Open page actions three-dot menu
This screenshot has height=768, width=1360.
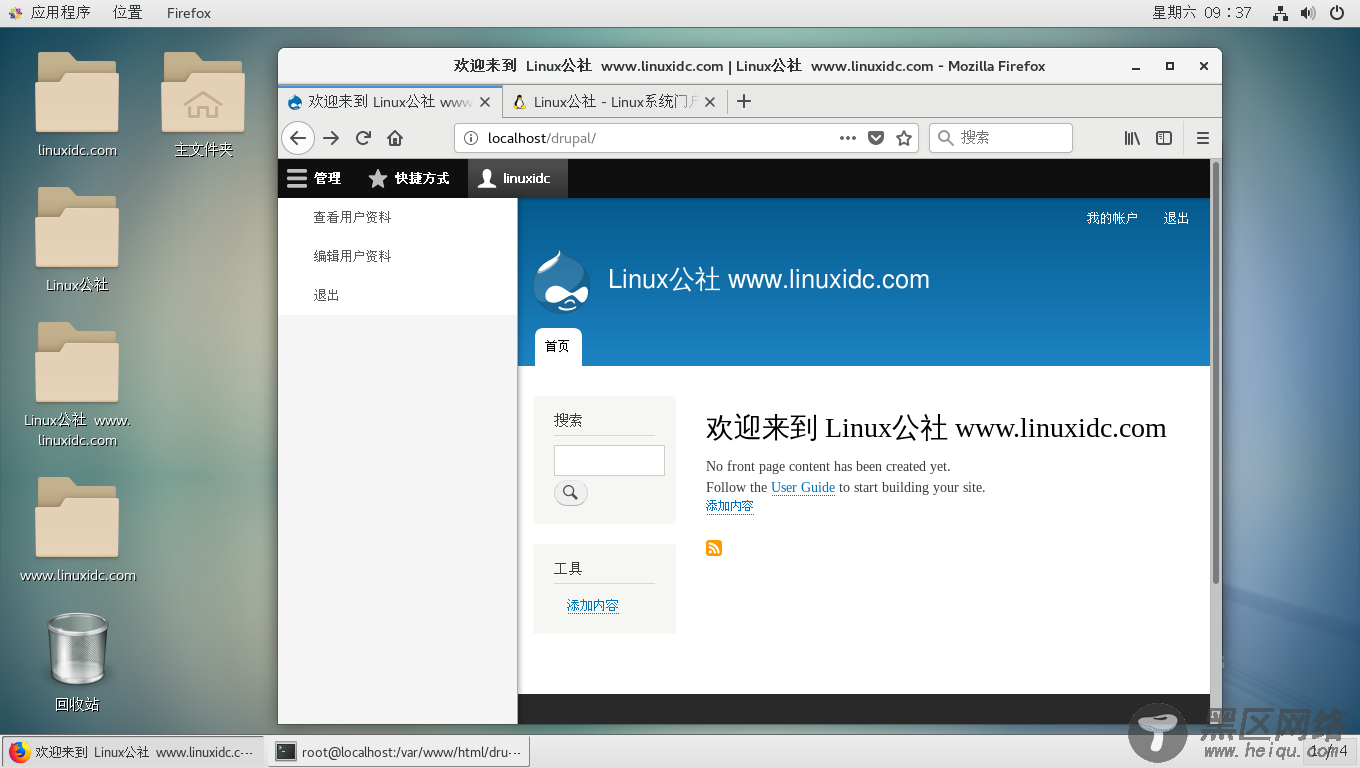[x=847, y=138]
